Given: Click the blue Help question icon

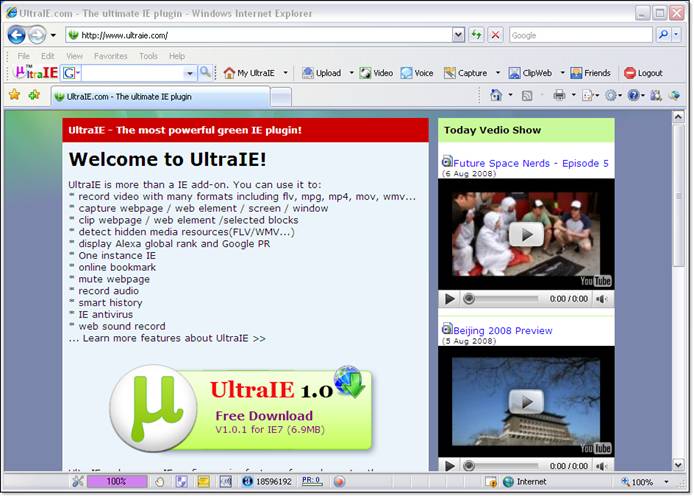Looking at the screenshot, I should 633,95.
